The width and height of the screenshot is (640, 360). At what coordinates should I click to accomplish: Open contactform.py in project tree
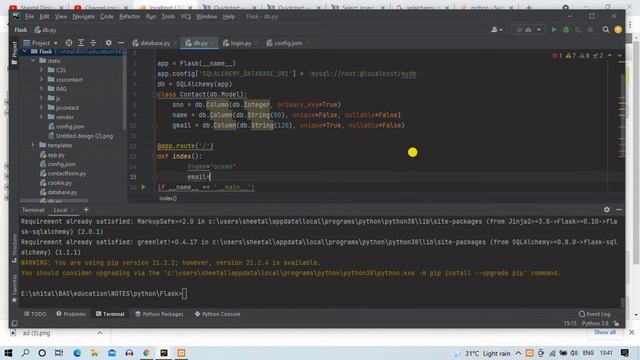pos(67,173)
